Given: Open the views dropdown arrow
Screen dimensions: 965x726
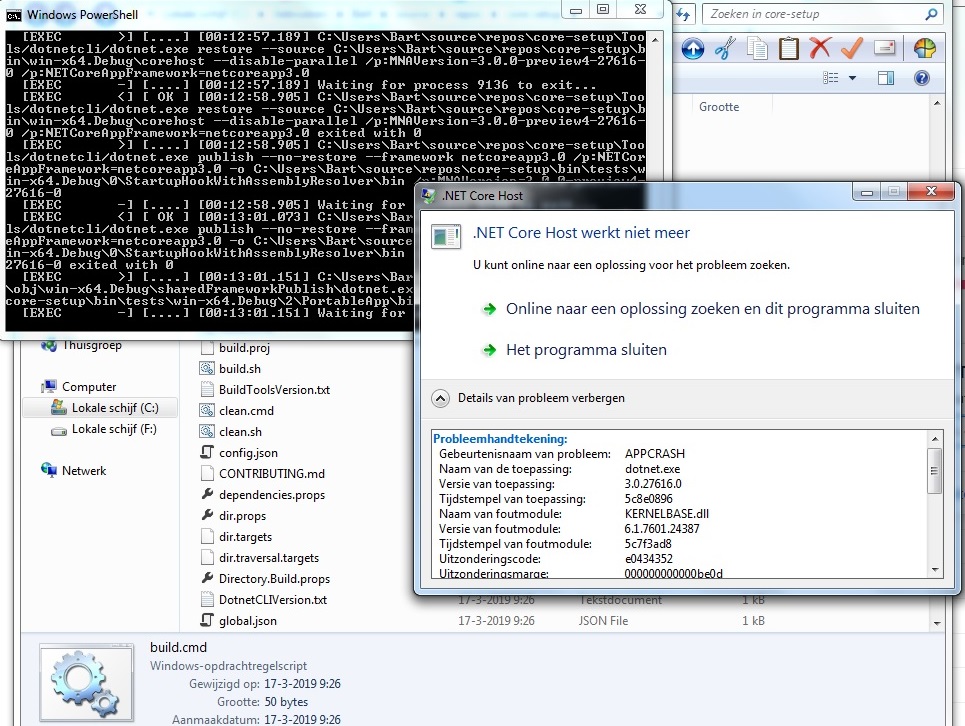Looking at the screenshot, I should click(852, 78).
